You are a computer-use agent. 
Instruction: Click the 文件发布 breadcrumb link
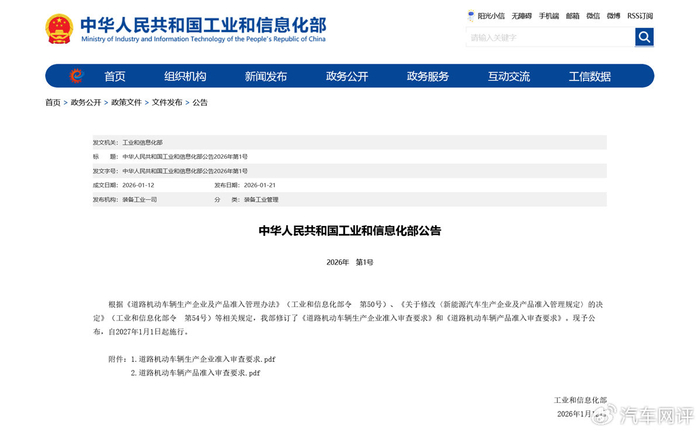(167, 102)
